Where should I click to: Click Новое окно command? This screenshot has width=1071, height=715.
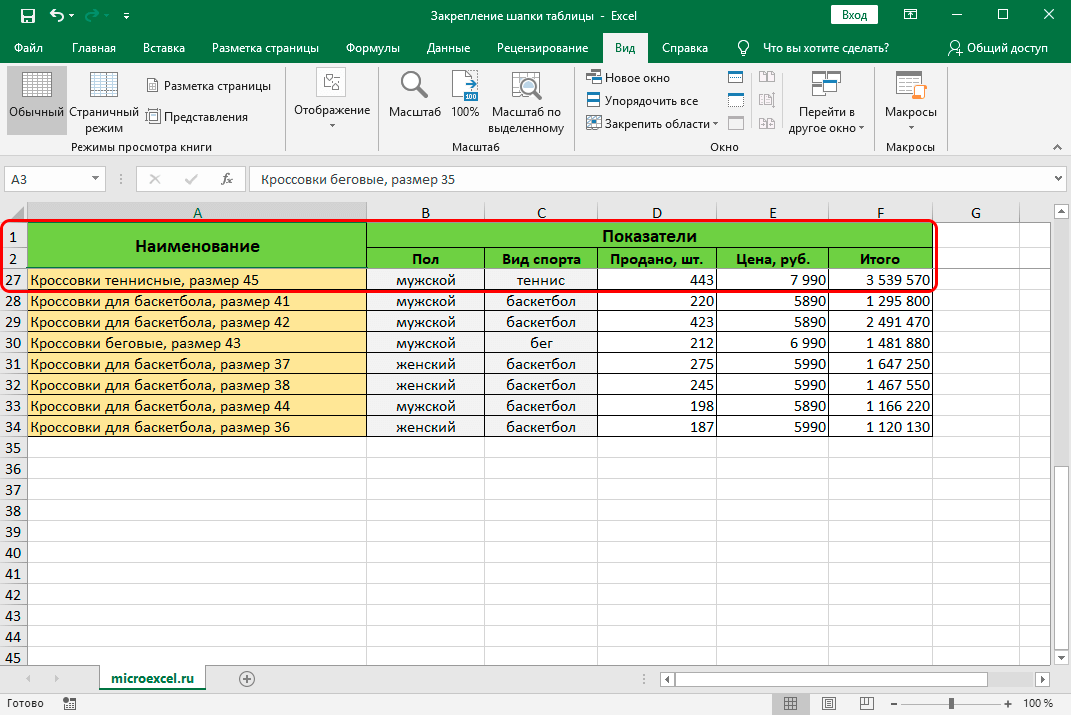628,78
